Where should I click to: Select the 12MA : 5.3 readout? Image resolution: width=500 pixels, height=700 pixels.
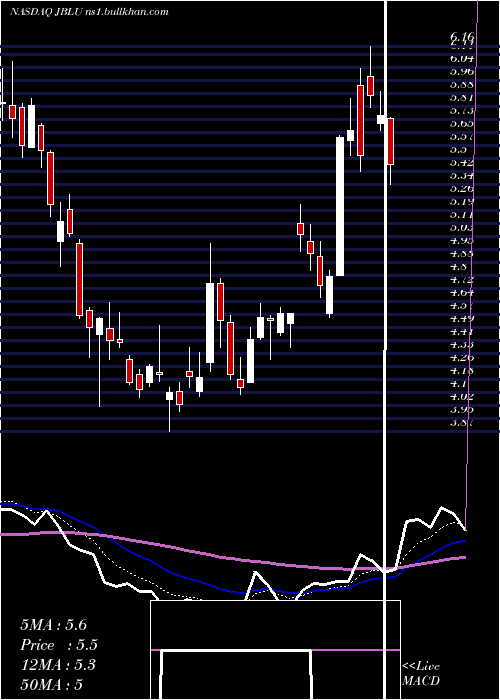click(58, 665)
